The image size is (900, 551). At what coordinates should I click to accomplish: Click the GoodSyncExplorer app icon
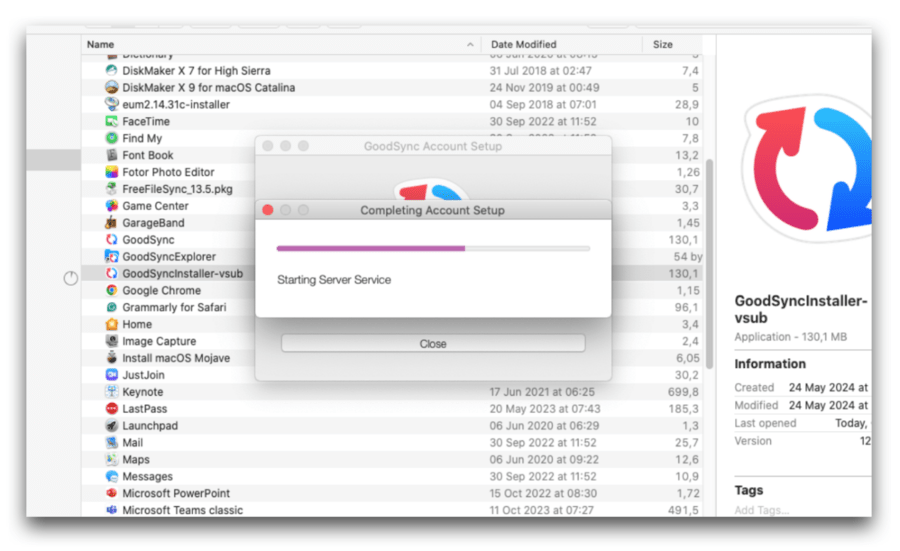[x=111, y=257]
